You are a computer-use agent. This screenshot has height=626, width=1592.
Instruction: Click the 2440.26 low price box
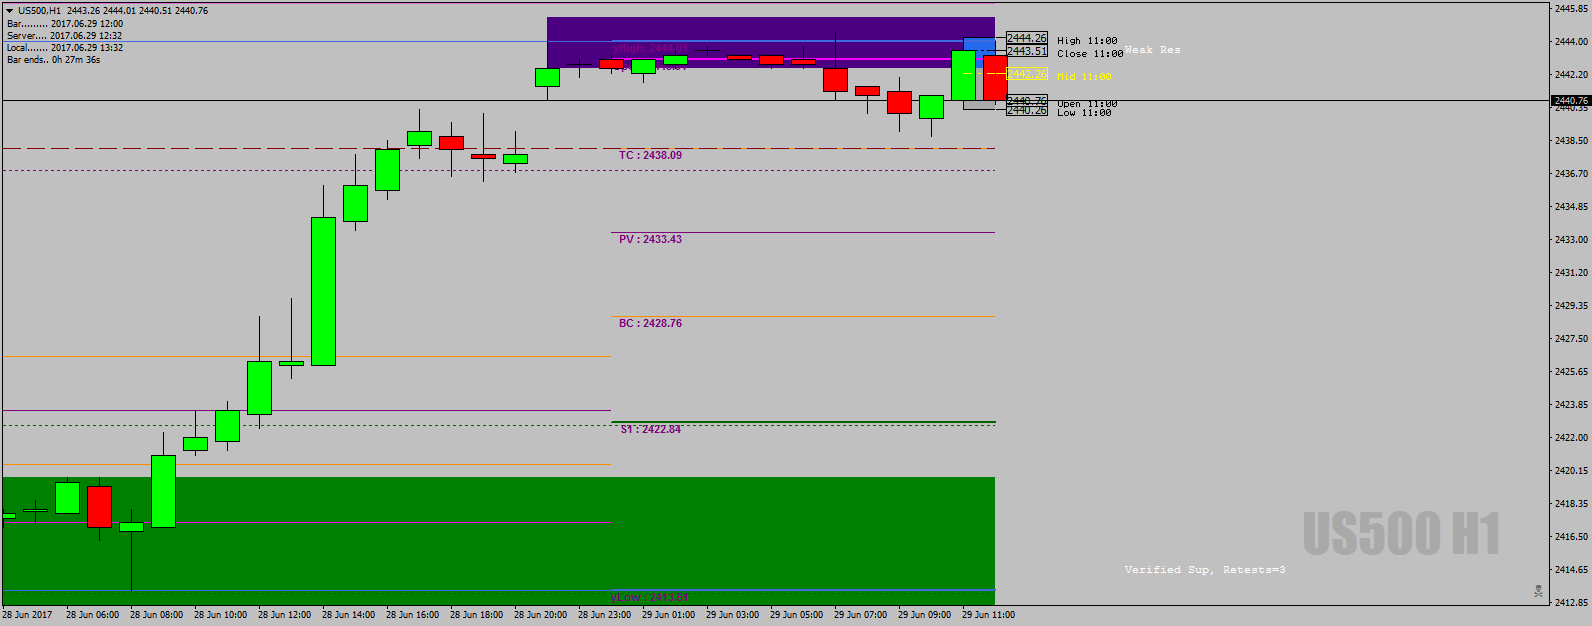(x=1027, y=110)
